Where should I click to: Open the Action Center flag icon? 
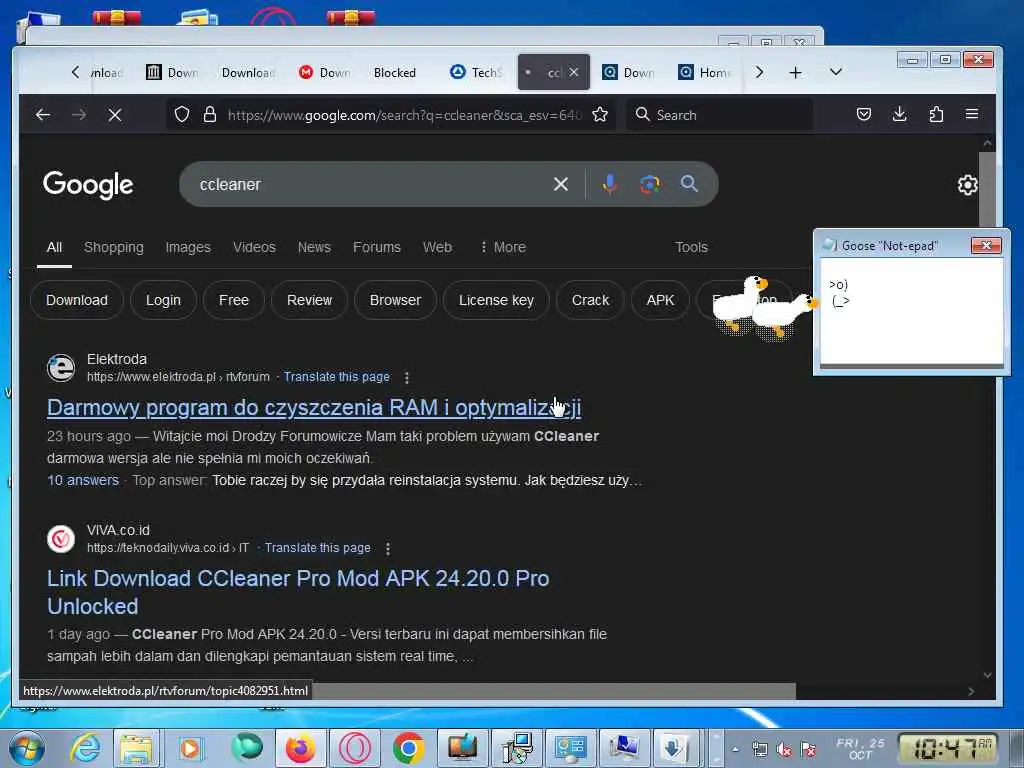tap(808, 750)
